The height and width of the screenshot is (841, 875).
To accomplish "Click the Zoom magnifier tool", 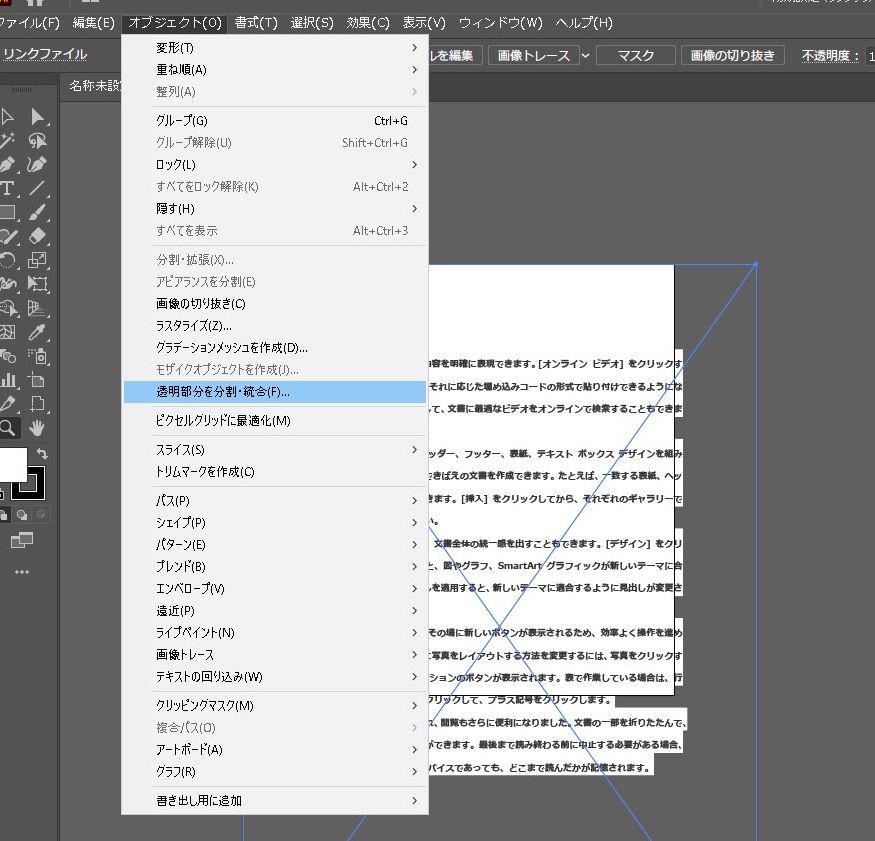I will pos(8,428).
